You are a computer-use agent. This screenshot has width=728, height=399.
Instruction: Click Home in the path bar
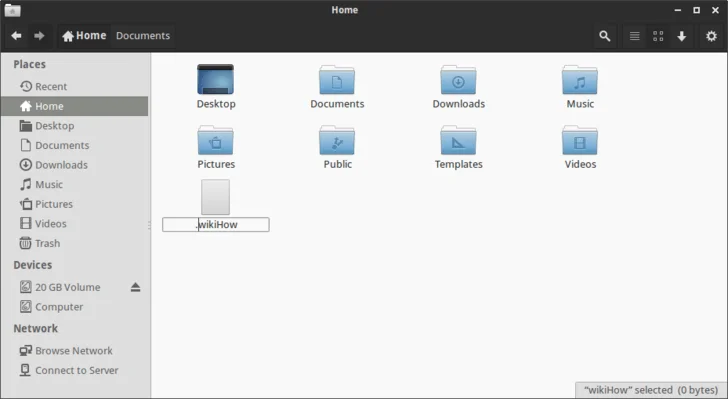pos(84,36)
